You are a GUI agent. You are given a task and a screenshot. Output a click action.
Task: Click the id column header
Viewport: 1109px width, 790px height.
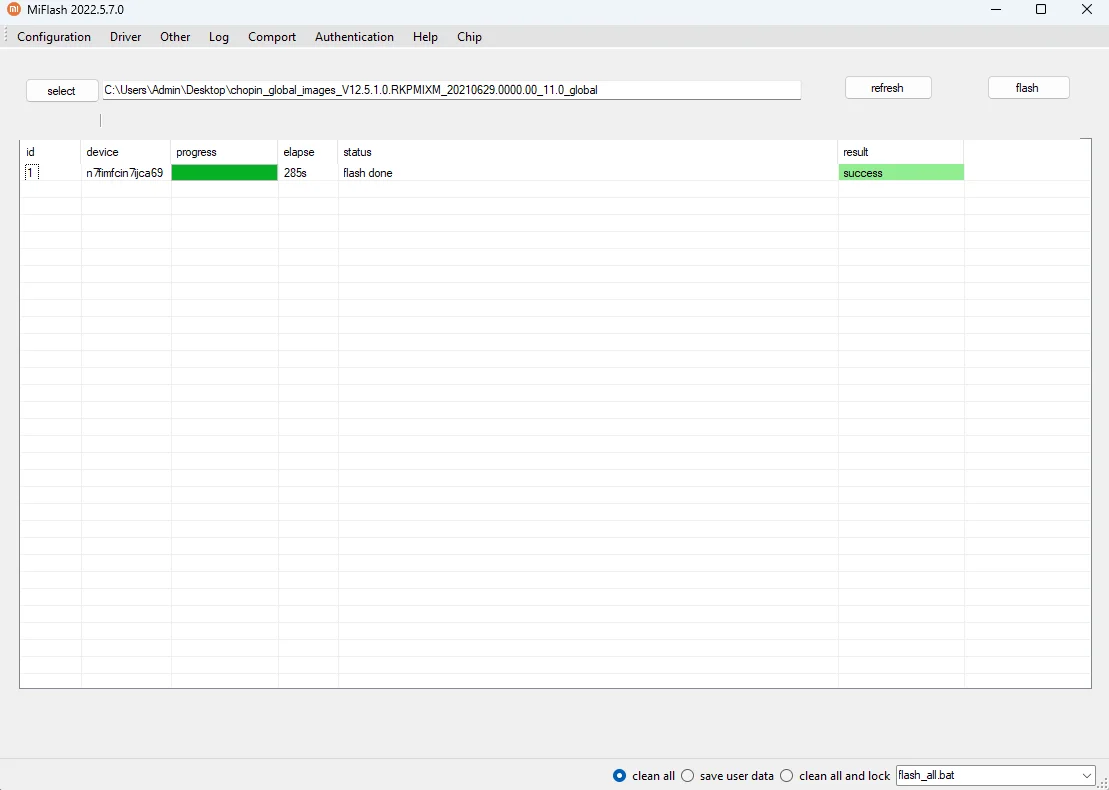(51, 152)
